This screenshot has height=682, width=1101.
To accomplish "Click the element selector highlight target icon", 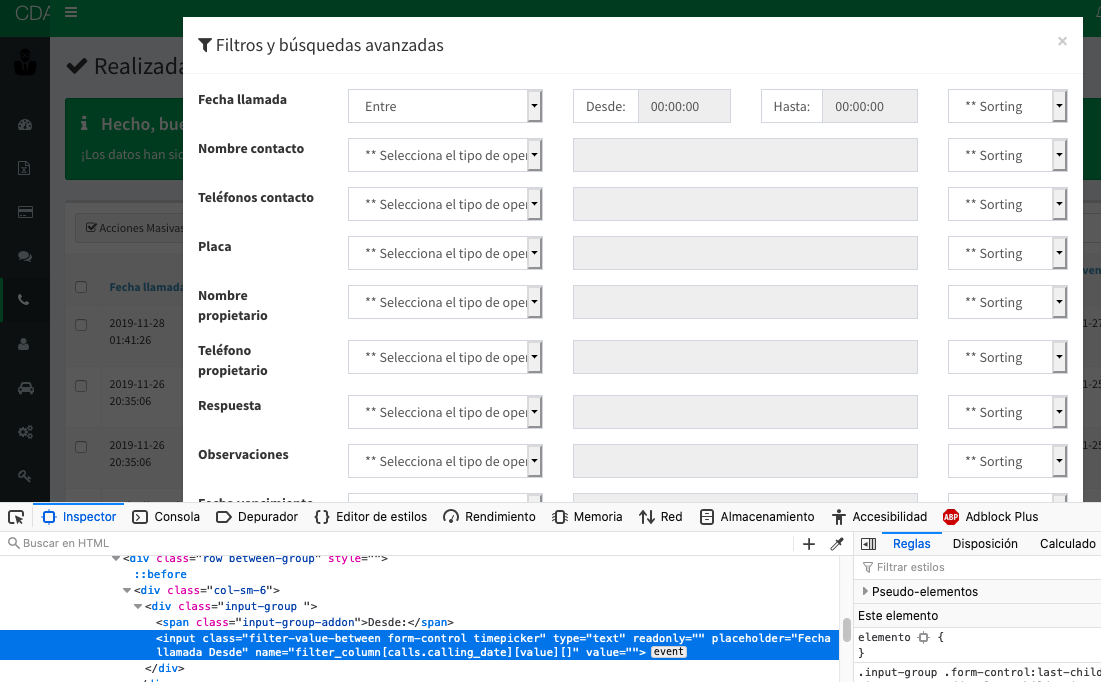I will pos(923,637).
